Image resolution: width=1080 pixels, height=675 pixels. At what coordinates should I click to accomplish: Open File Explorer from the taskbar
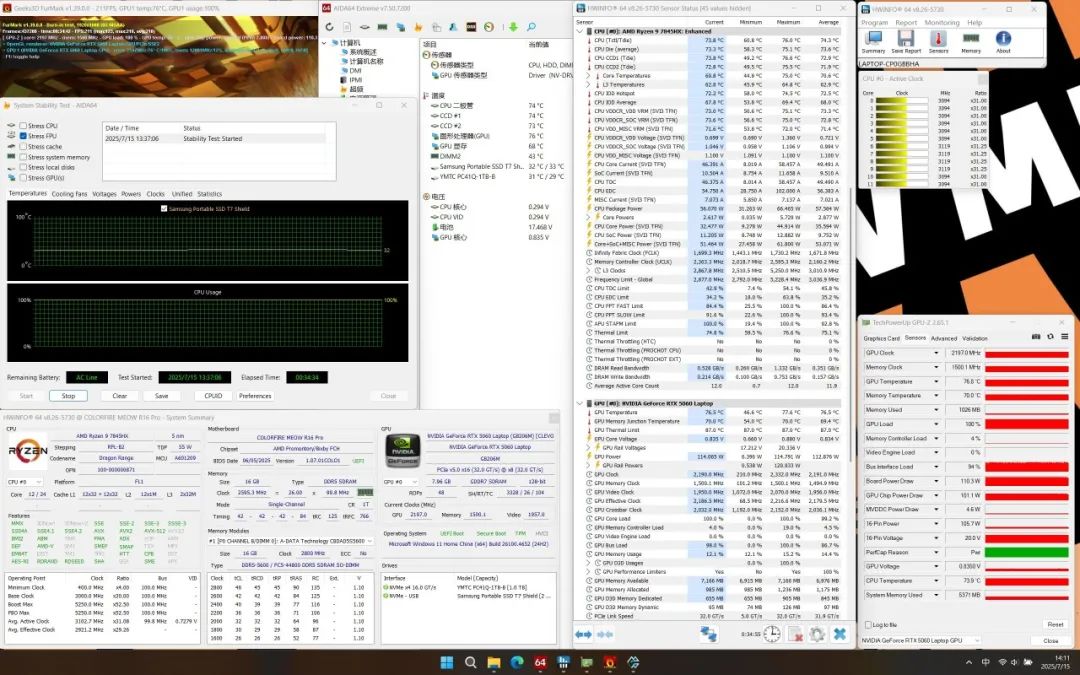[494, 663]
